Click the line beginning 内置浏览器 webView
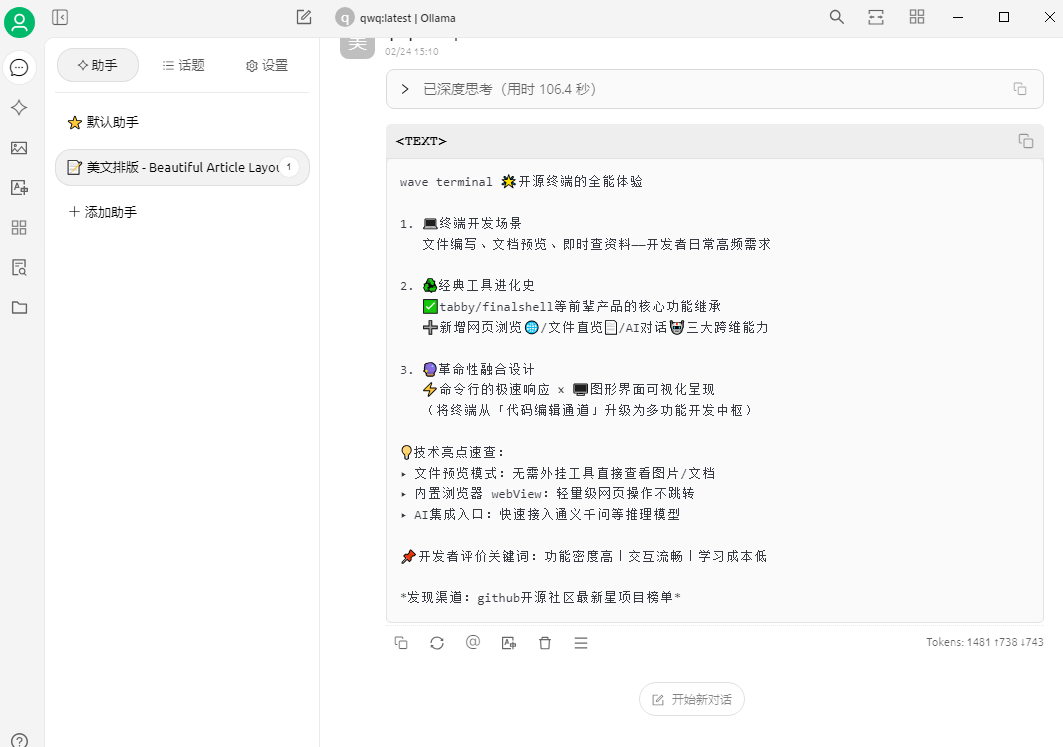Image resolution: width=1063 pixels, height=747 pixels. coord(548,493)
